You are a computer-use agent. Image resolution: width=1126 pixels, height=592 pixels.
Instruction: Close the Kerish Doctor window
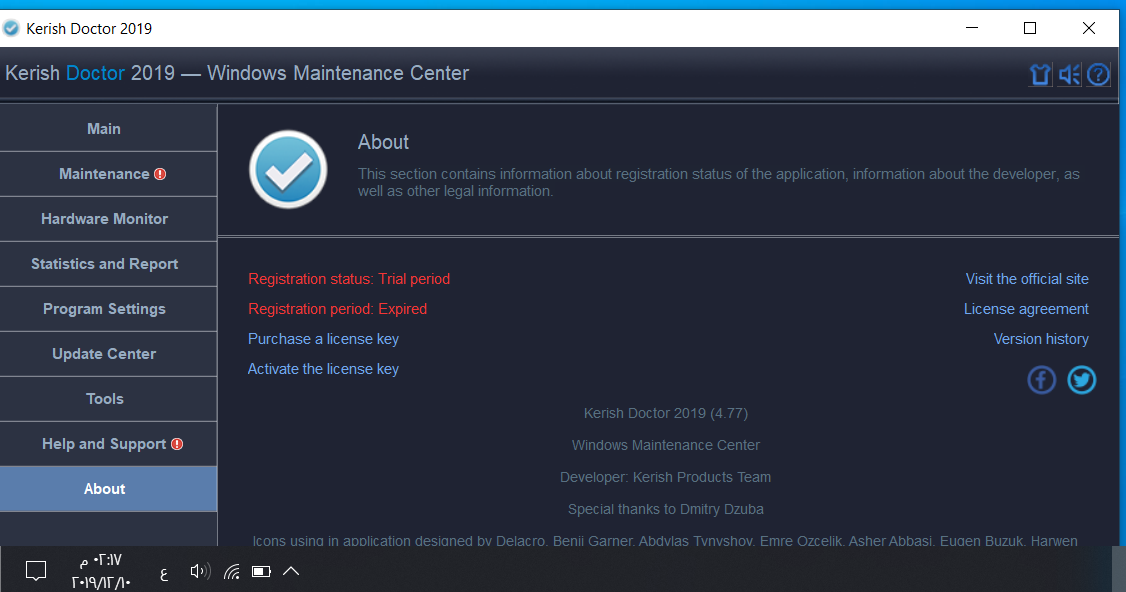coord(1089,28)
